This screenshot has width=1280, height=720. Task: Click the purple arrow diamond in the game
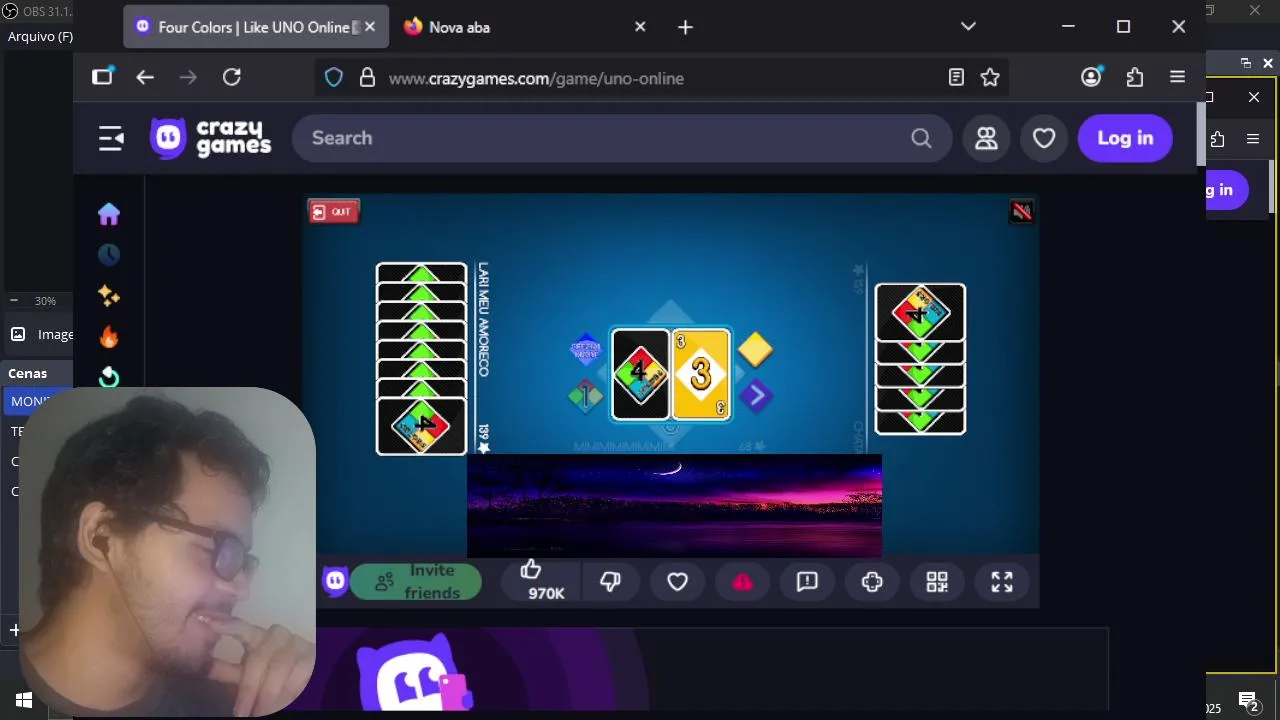point(757,396)
